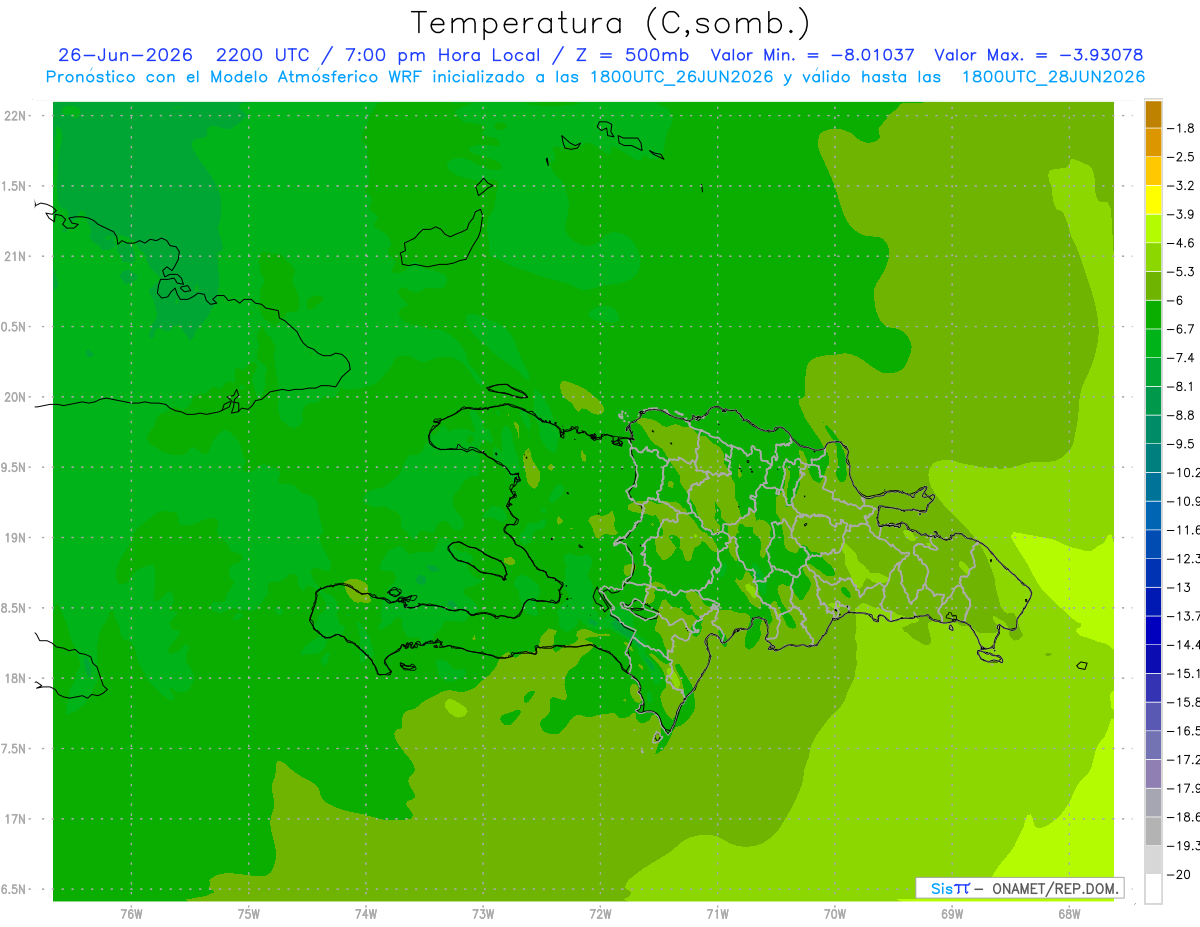This screenshot has width=1200, height=927.
Task: Click "1800UTC_28JUN2026" valid-until time text
Action: (x=1053, y=77)
